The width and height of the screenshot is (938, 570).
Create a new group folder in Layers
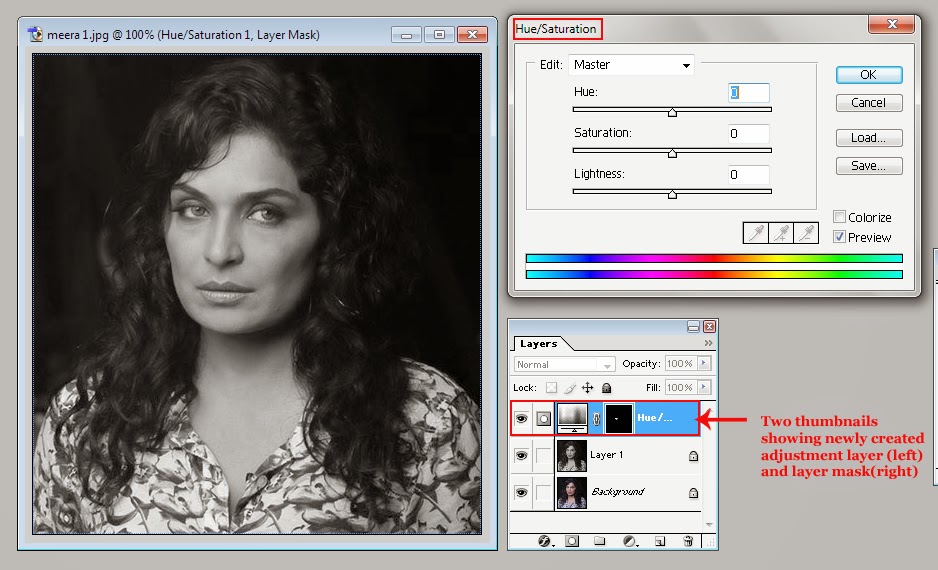[599, 541]
